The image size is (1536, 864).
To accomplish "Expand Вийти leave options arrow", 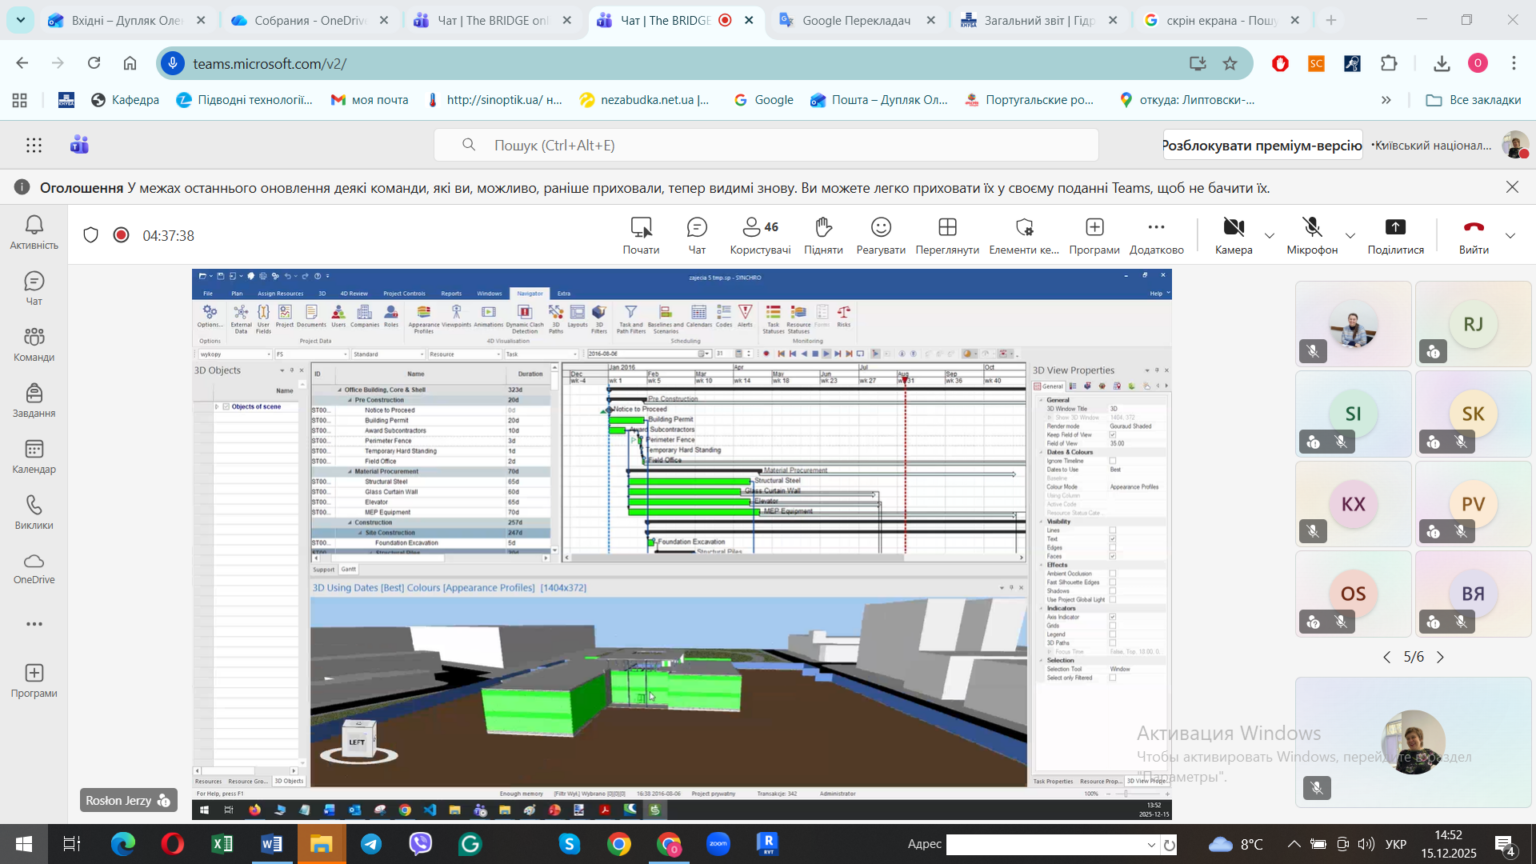I will tap(1510, 236).
